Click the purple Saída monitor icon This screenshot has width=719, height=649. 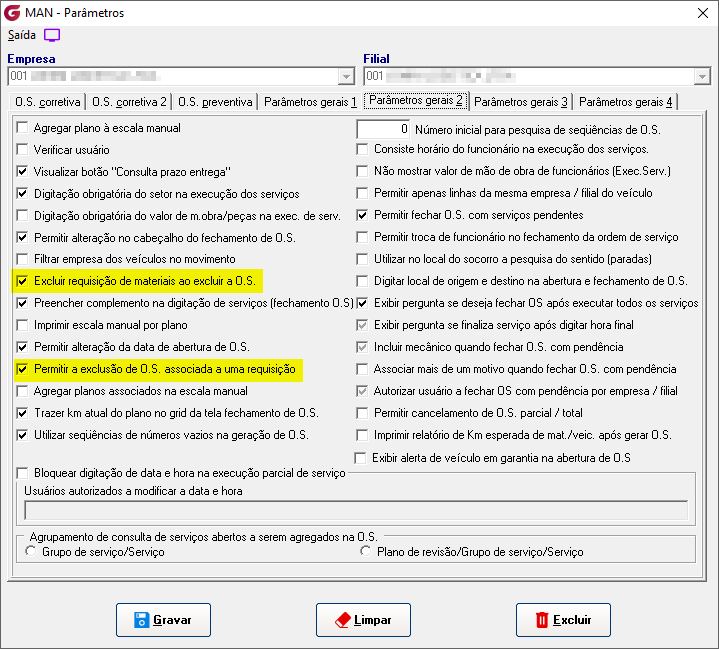(x=52, y=35)
